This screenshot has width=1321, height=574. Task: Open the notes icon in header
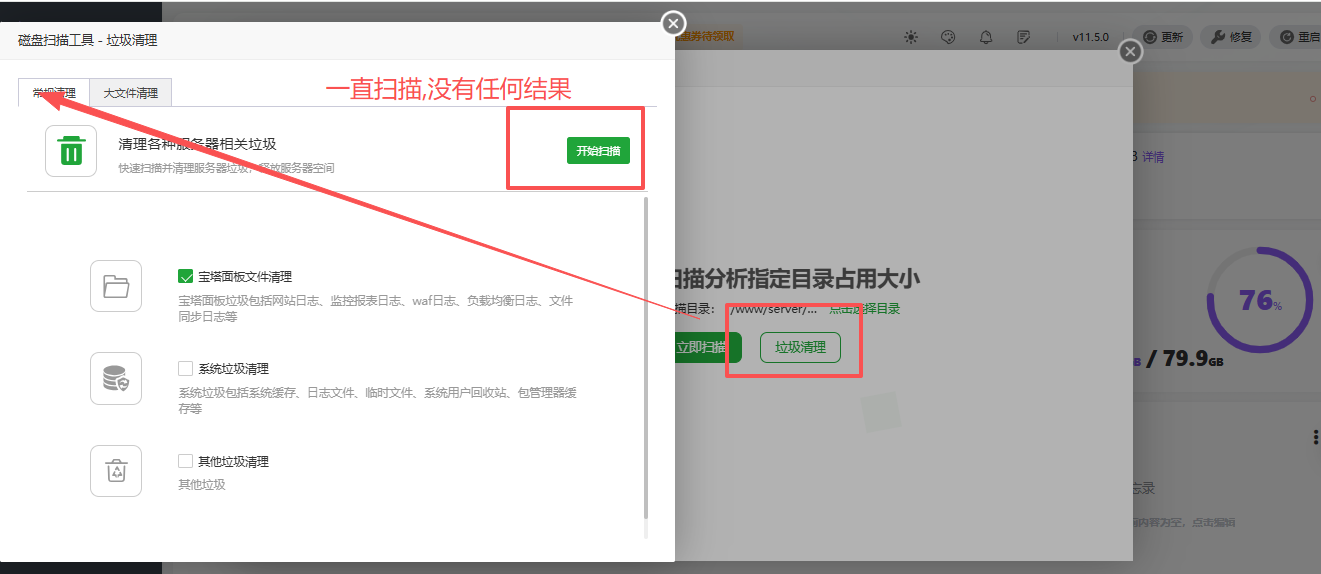pos(1024,37)
